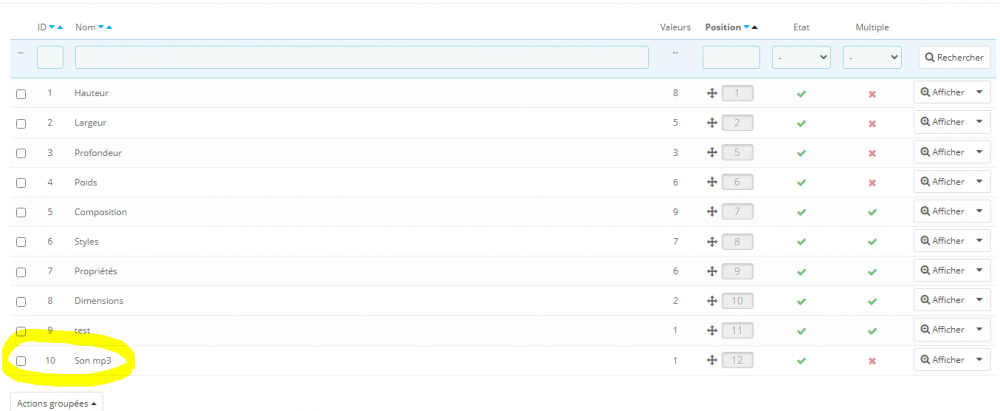
Task: Focus the ID filter input field
Action: [x=50, y=57]
